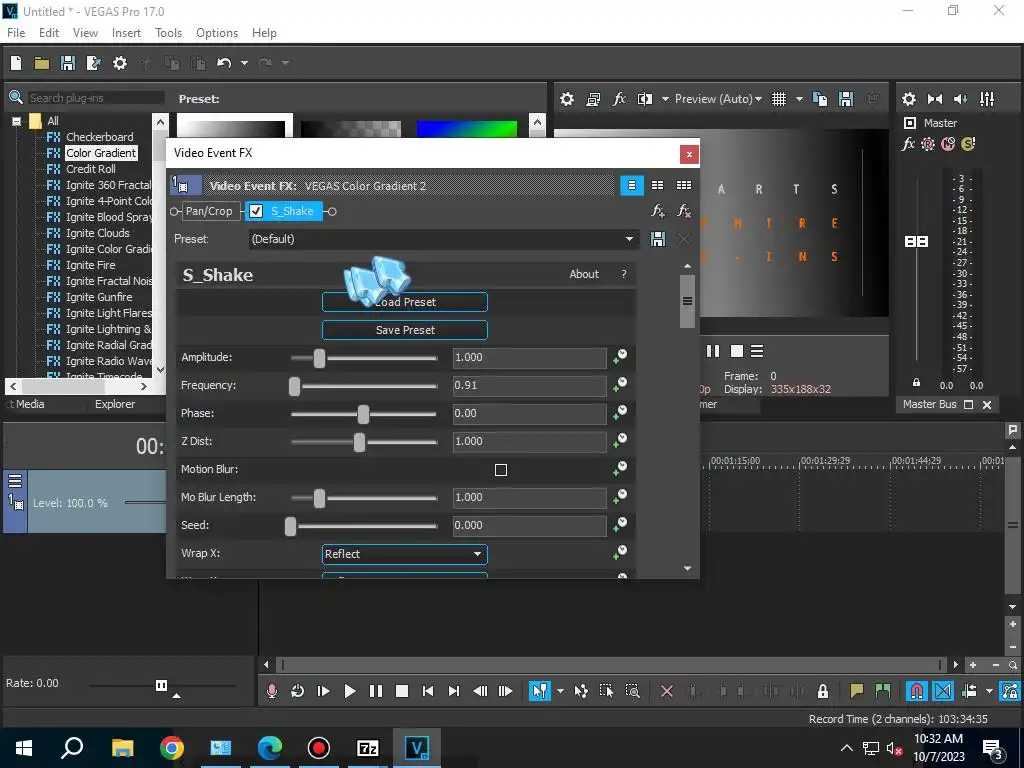The height and width of the screenshot is (768, 1024).
Task: Enable the Motion Blur checkbox
Action: 501,470
